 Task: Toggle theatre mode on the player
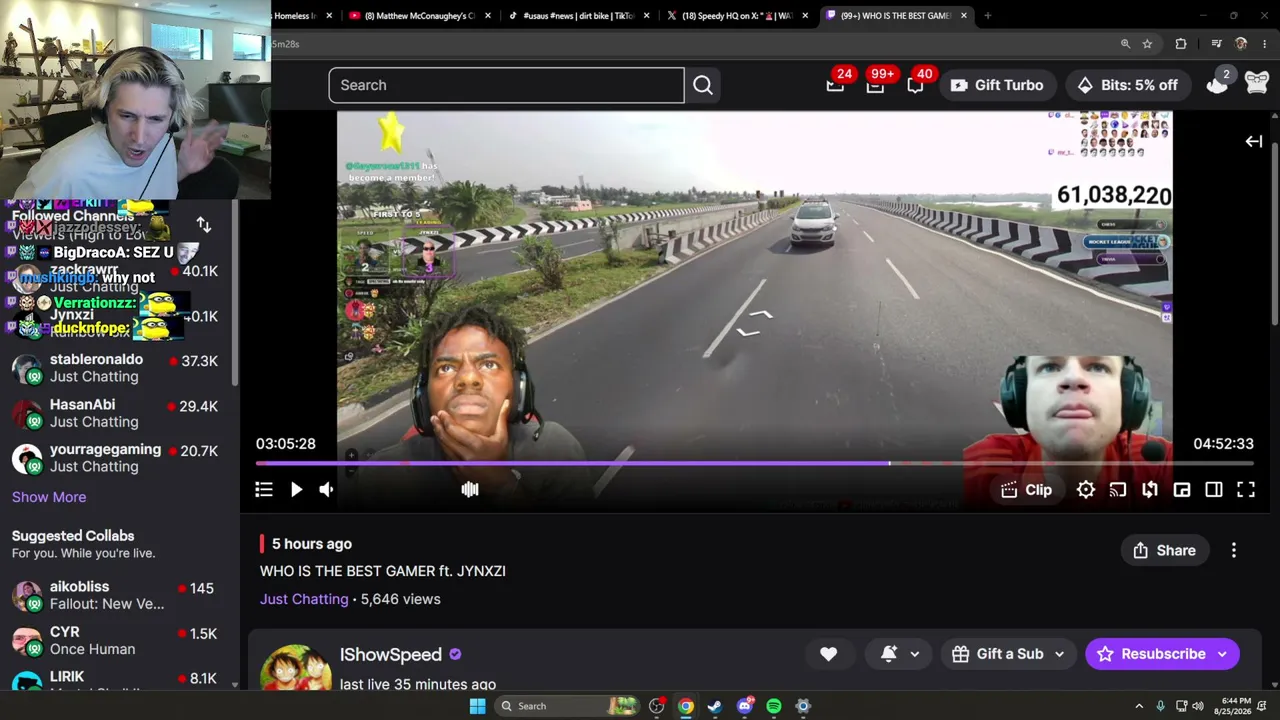pos(1214,489)
